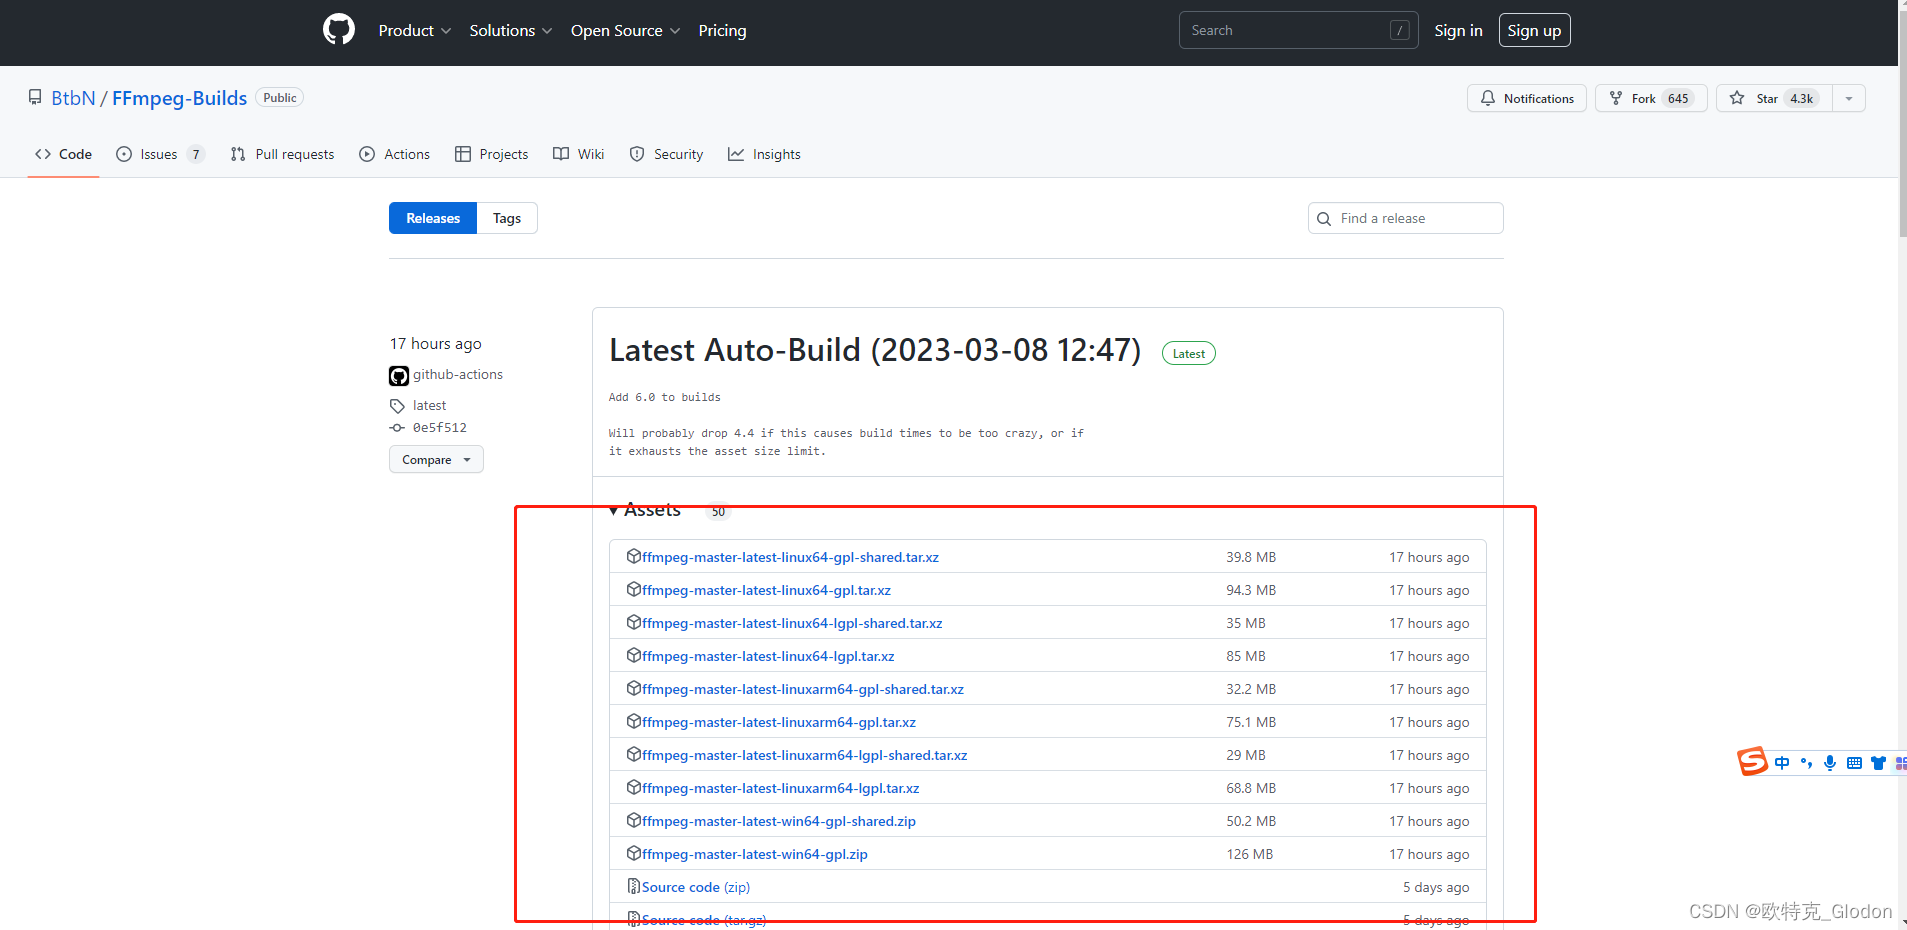Download ffmpeg-master-latest-win64-gpl.zip
Screen dimensions: 1907x930
pos(755,854)
